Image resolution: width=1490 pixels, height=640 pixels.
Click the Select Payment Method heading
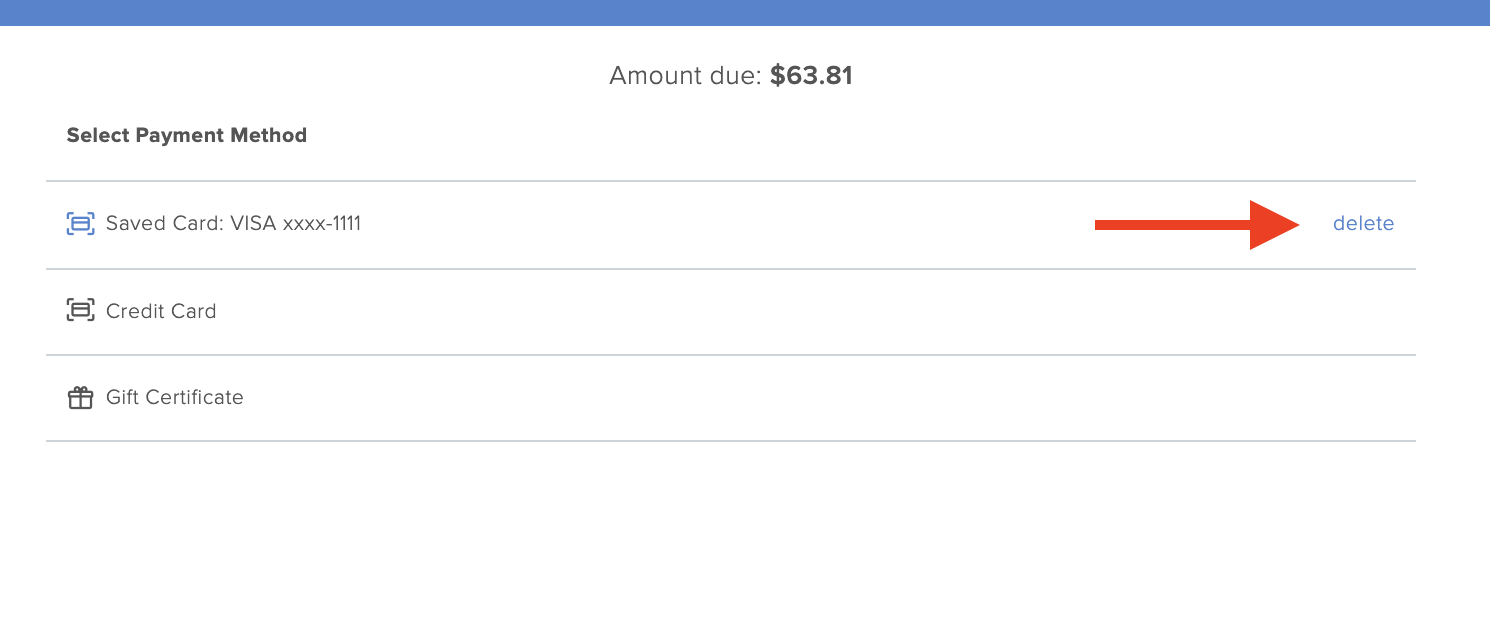pyautogui.click(x=187, y=135)
